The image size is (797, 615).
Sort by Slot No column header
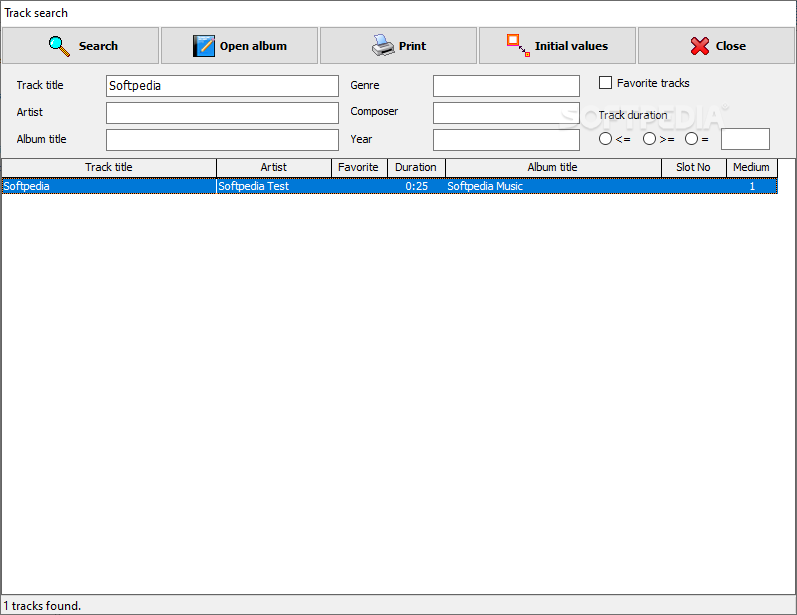coord(693,167)
